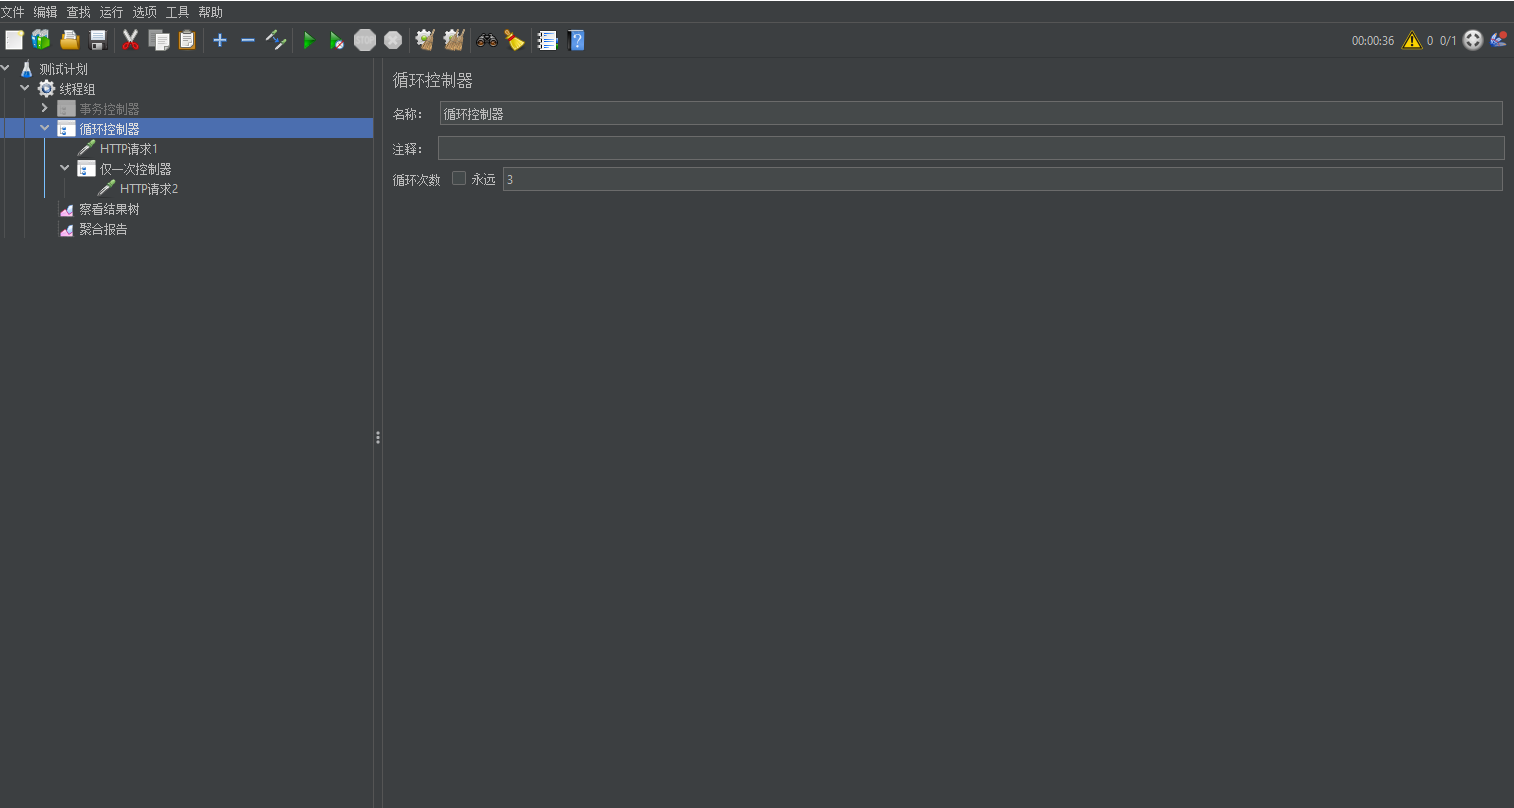1514x808 pixels.
Task: Expand the 事务控制器 node arrow
Action: point(45,107)
